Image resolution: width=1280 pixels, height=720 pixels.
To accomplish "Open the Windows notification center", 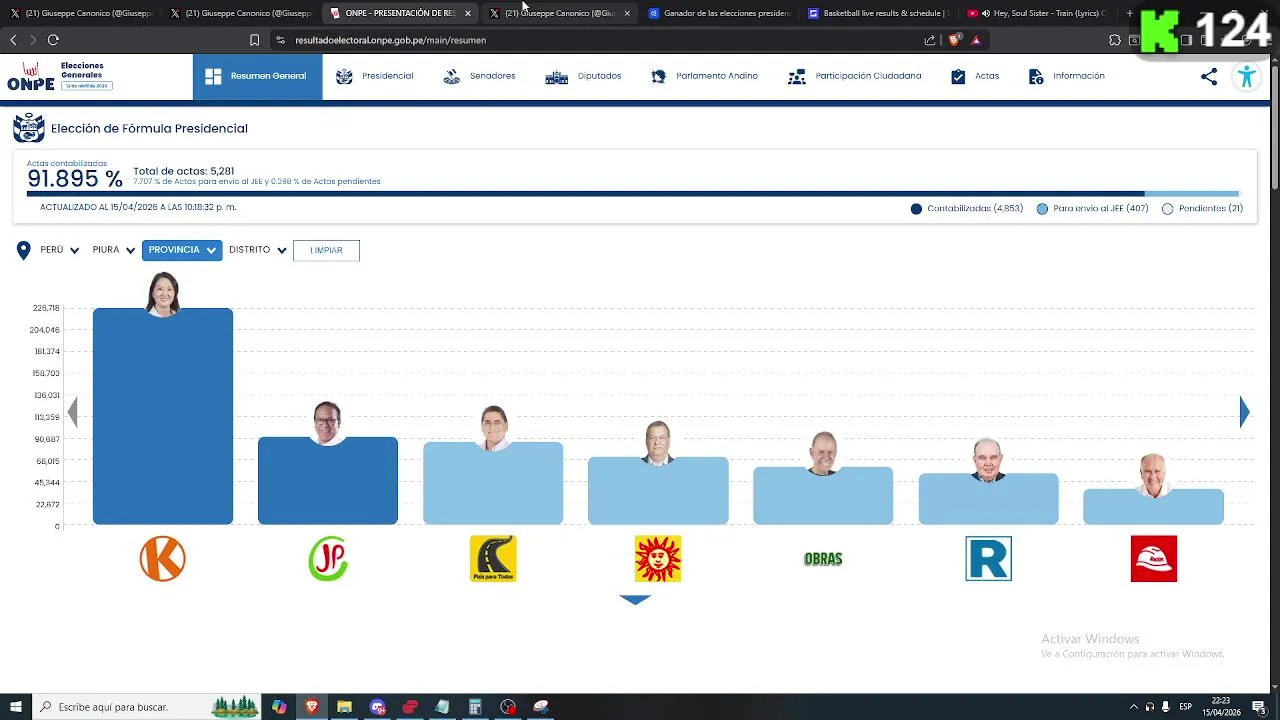I will [x=1258, y=707].
